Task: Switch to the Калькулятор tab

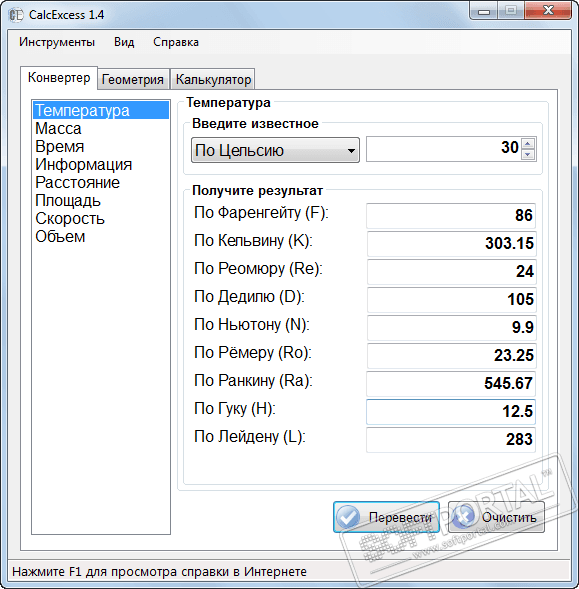Action: pos(213,80)
